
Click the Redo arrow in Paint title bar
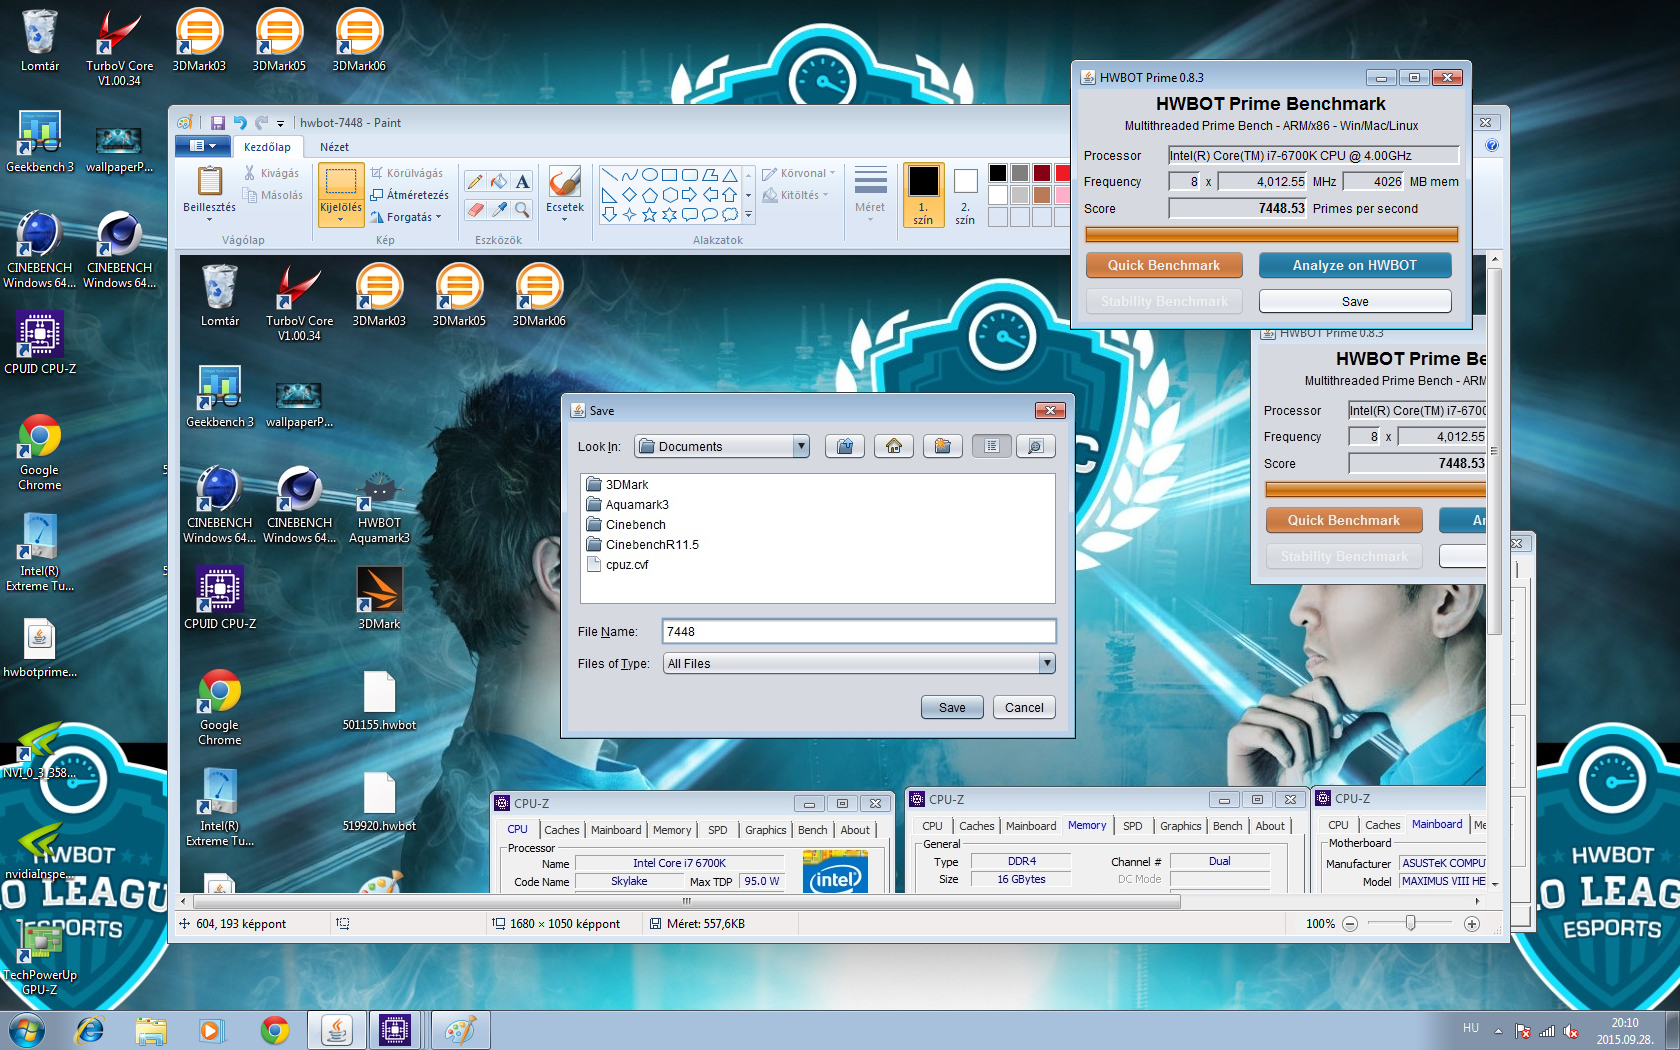[x=262, y=123]
